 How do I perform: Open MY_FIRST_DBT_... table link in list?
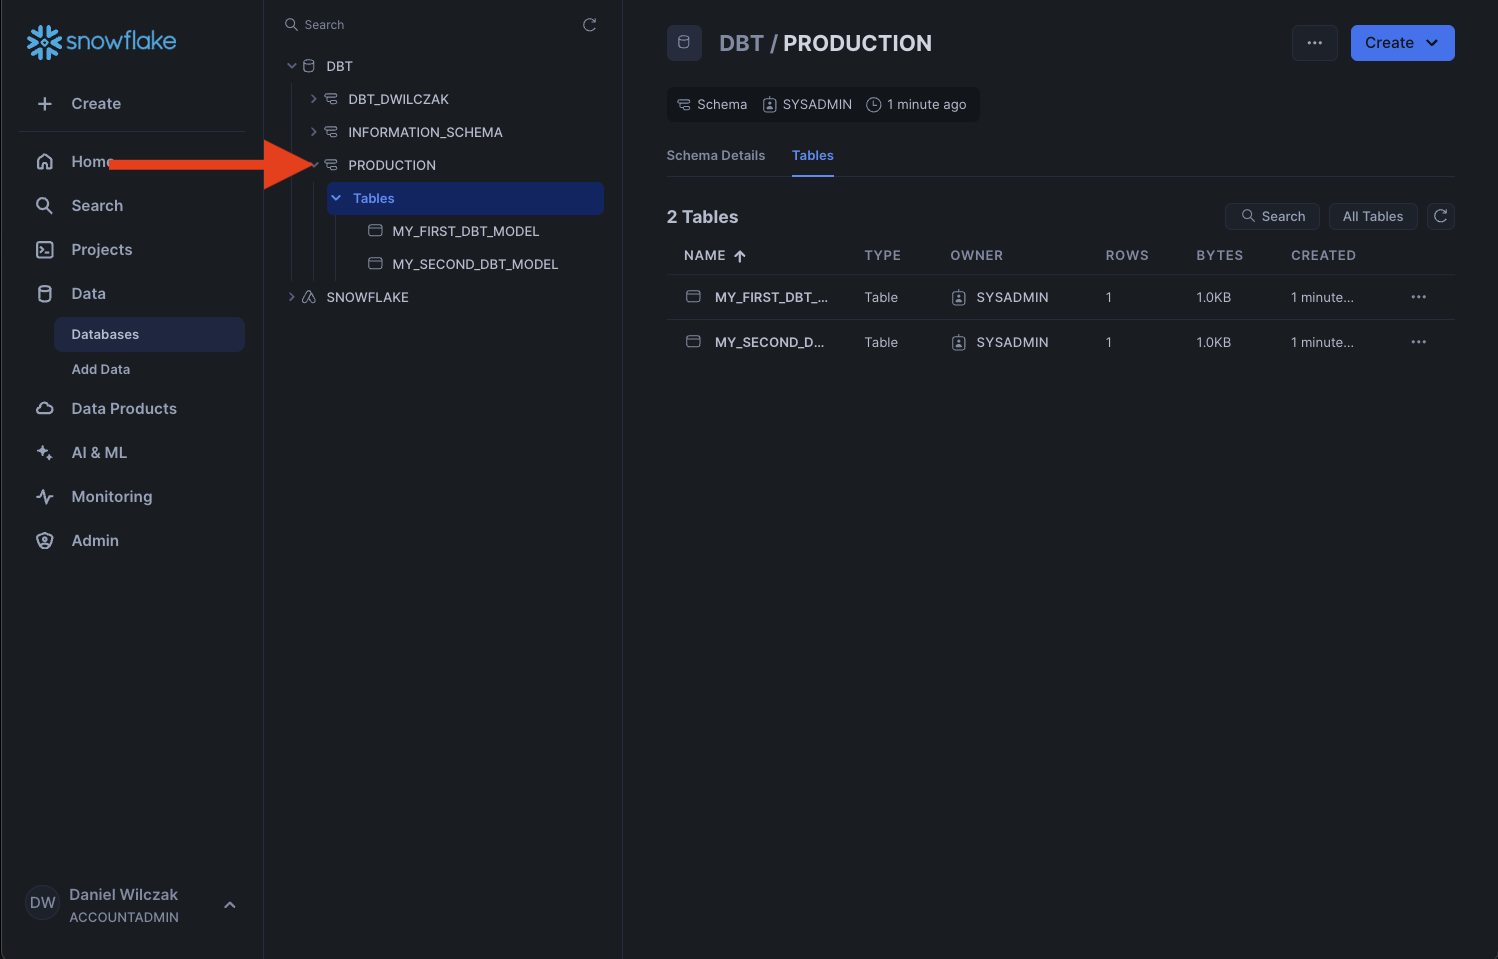[x=771, y=297]
